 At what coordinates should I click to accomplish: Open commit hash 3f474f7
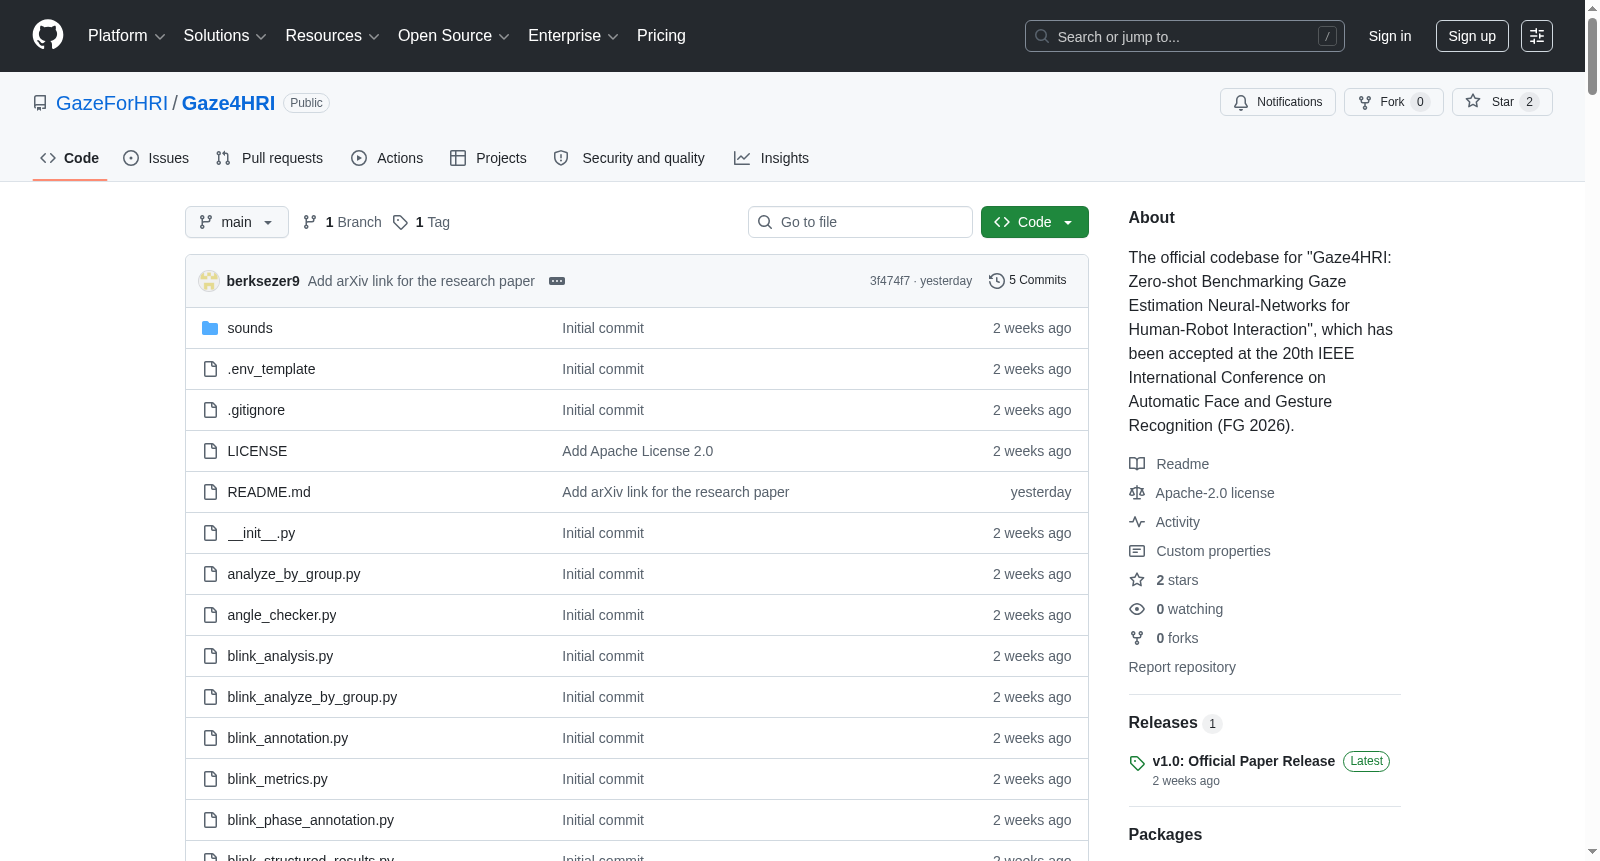click(889, 281)
